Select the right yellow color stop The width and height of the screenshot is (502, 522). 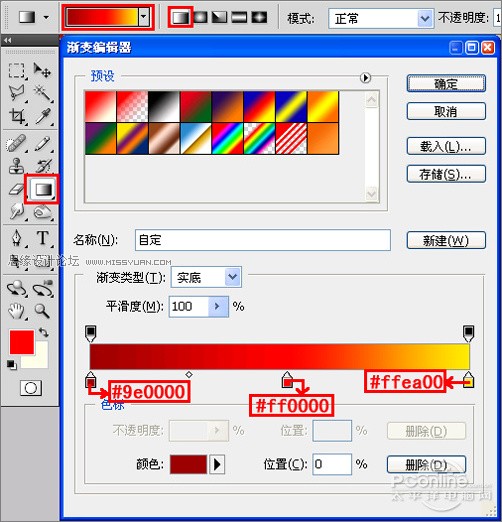pyautogui.click(x=468, y=380)
